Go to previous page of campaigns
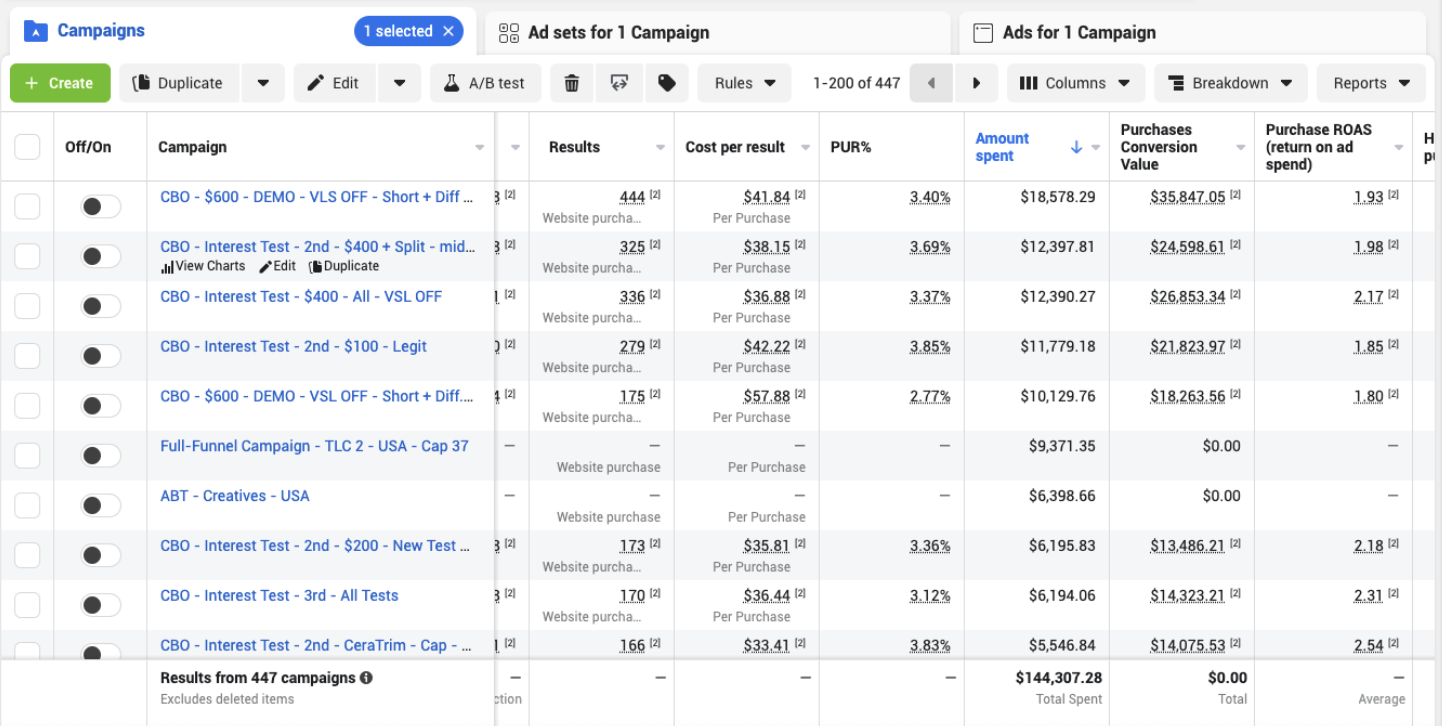Image resolution: width=1442 pixels, height=726 pixels. point(932,83)
